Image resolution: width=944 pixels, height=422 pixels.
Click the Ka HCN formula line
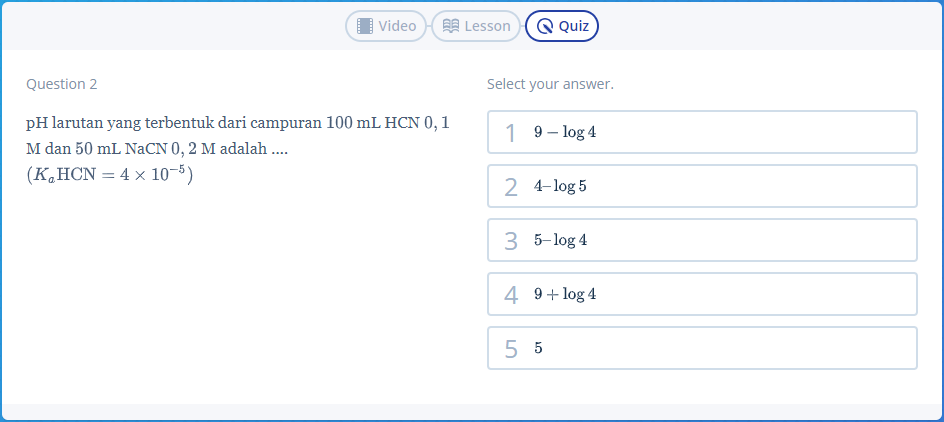click(x=109, y=175)
